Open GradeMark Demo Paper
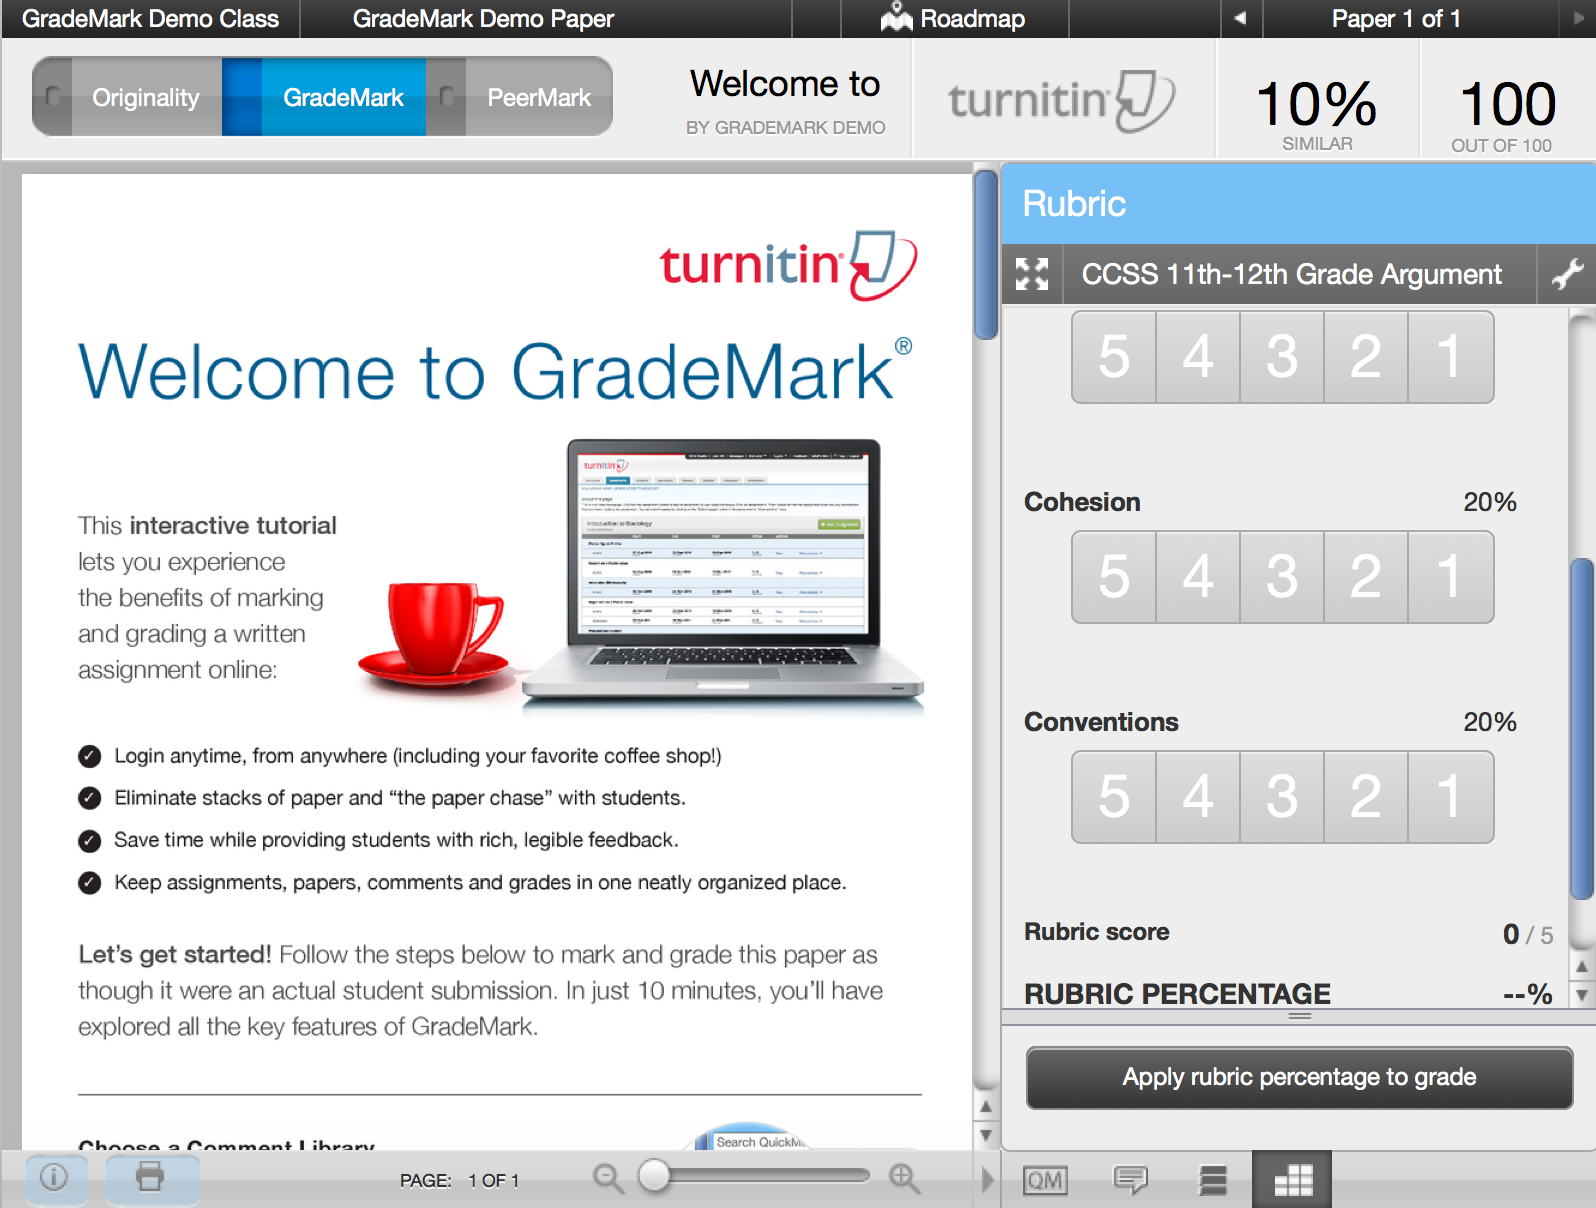 pyautogui.click(x=483, y=19)
